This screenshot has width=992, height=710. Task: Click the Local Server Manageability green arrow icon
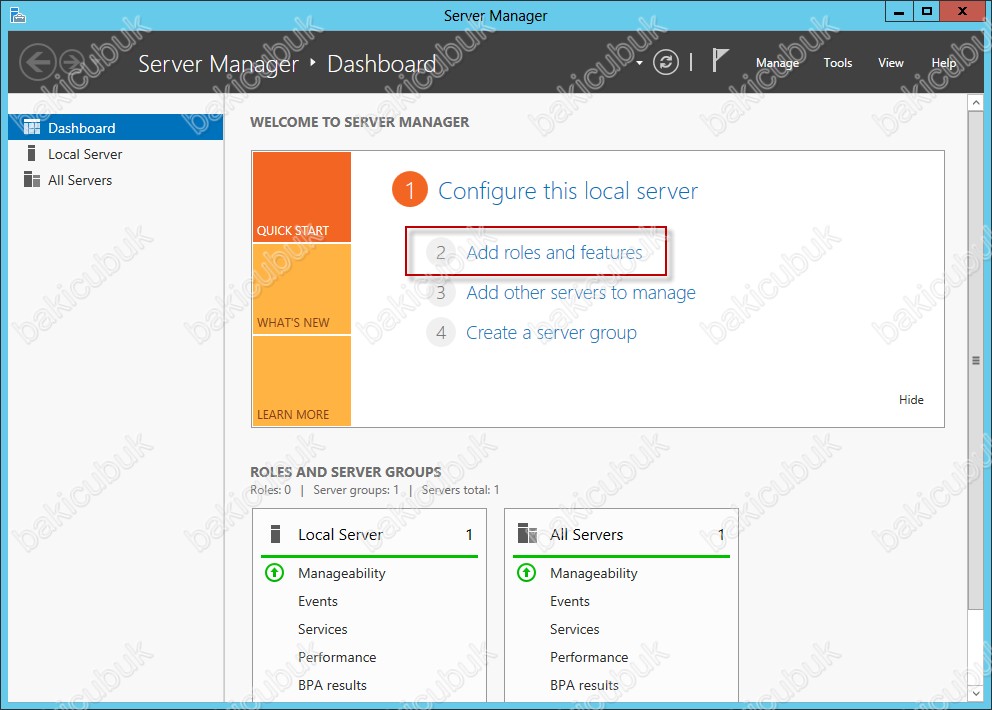click(275, 573)
